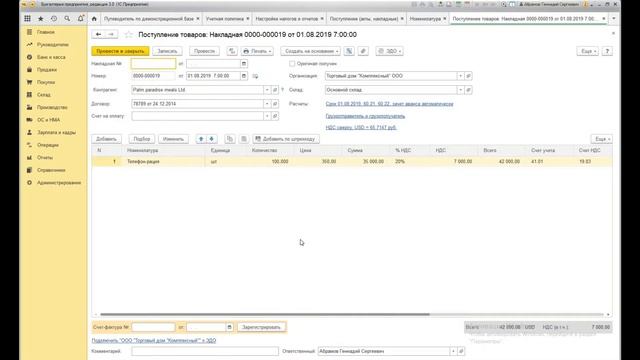Navigate forward with right arrow
The height and width of the screenshot is (360, 640).
pyautogui.click(x=111, y=34)
